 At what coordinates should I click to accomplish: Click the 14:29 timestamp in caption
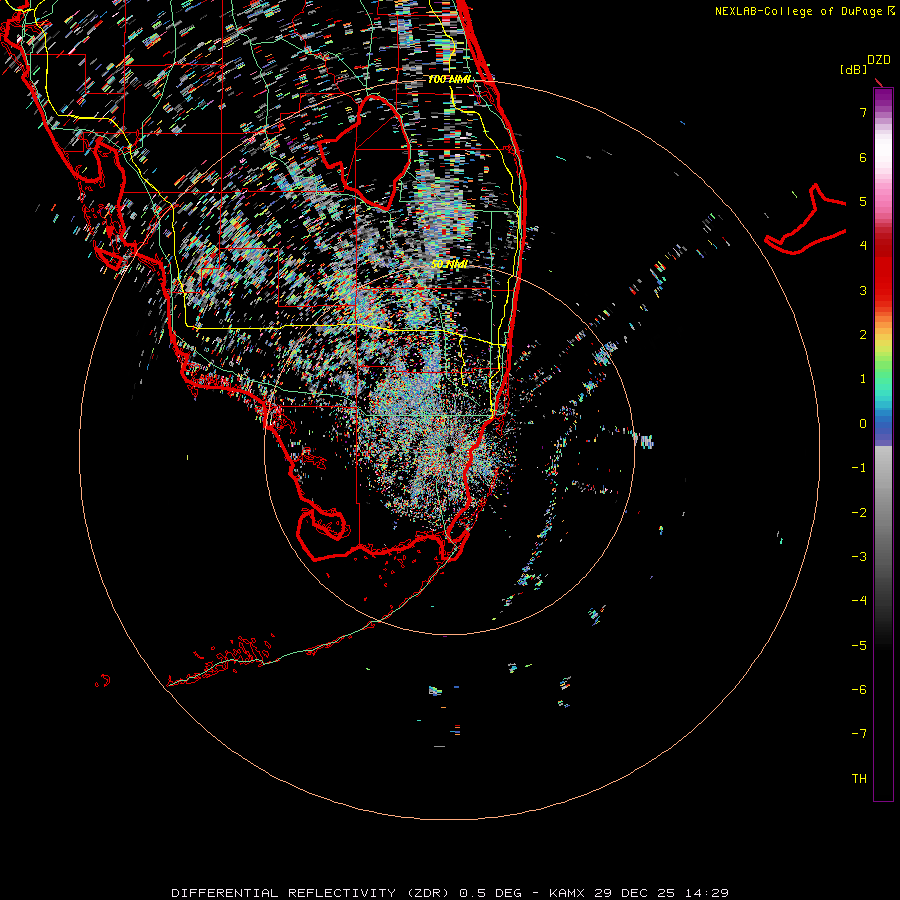[x=707, y=893]
